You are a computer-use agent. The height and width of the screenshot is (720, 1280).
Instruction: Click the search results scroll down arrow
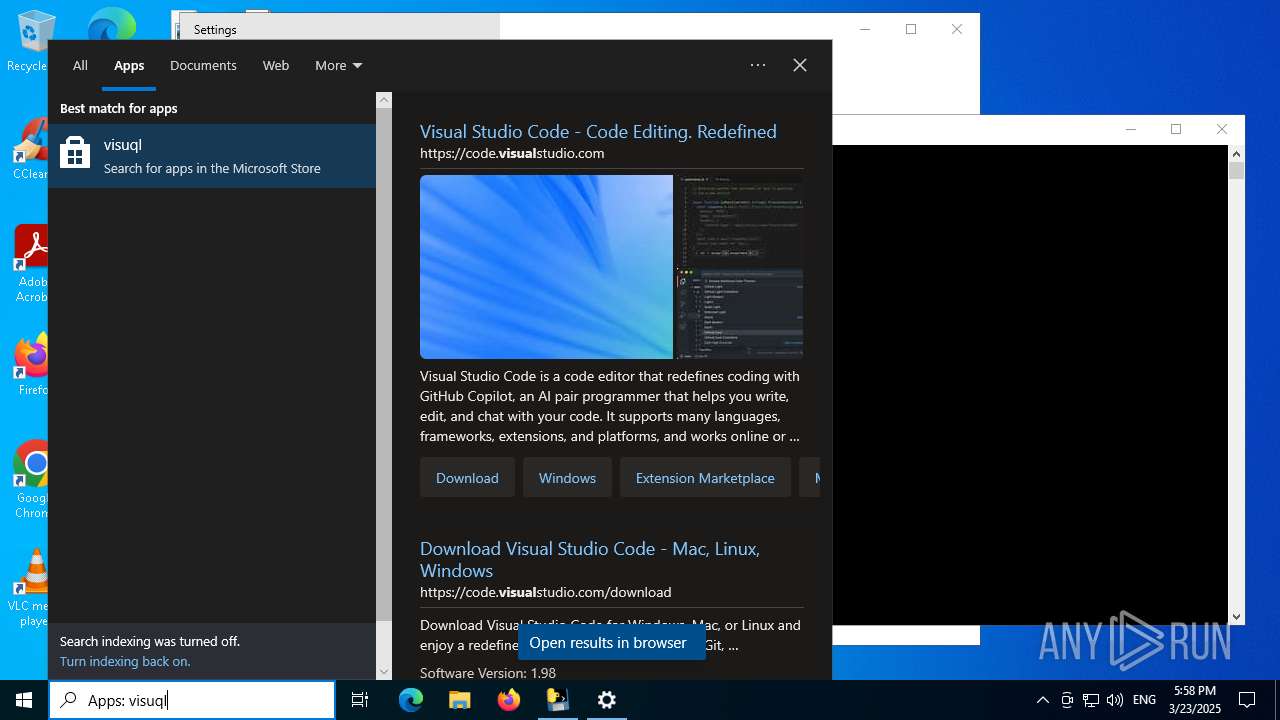click(384, 672)
